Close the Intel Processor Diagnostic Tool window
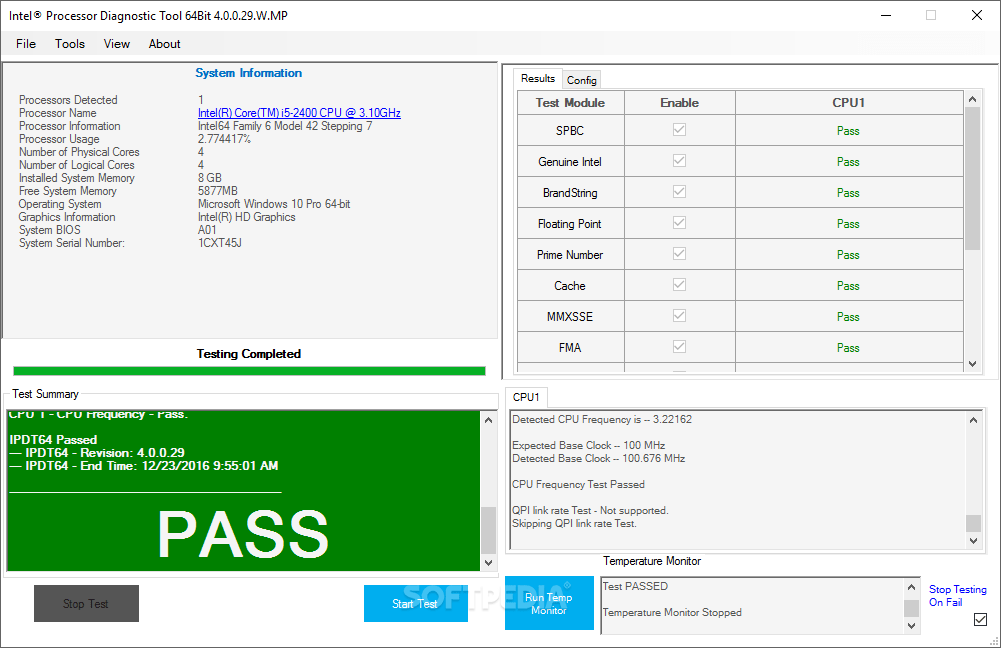 [x=977, y=15]
